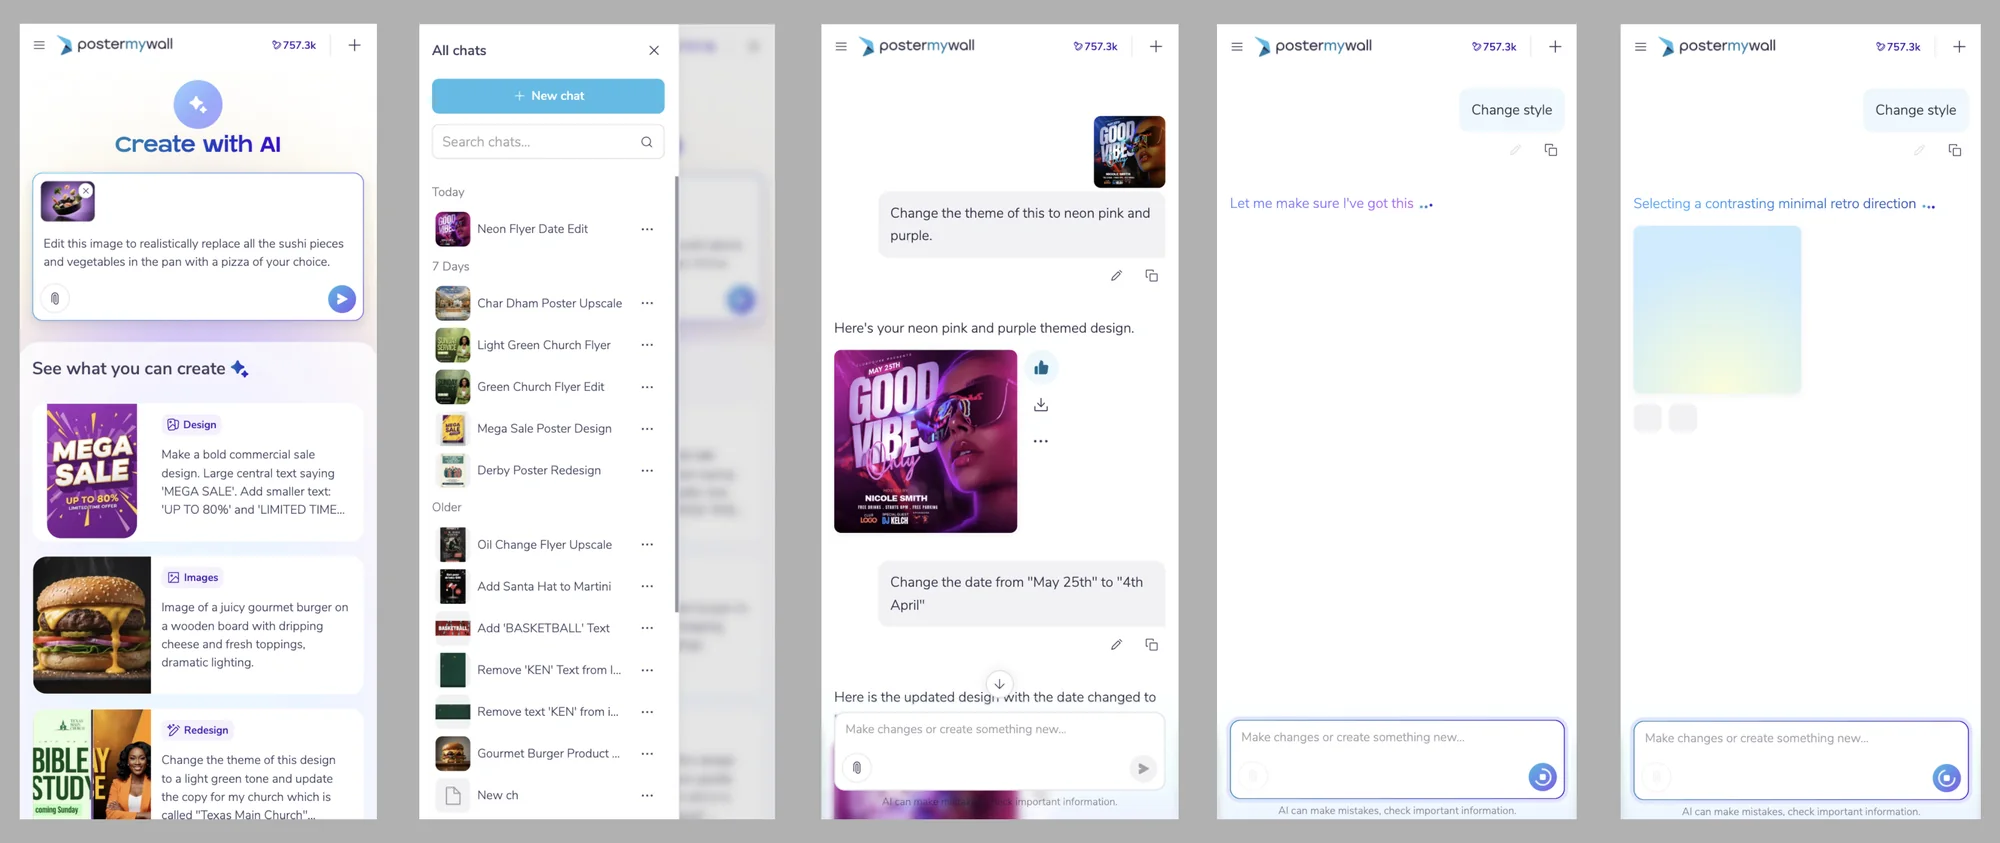Open hamburger menu on Create with AI screen
Image resolution: width=2000 pixels, height=843 pixels.
pyautogui.click(x=39, y=45)
